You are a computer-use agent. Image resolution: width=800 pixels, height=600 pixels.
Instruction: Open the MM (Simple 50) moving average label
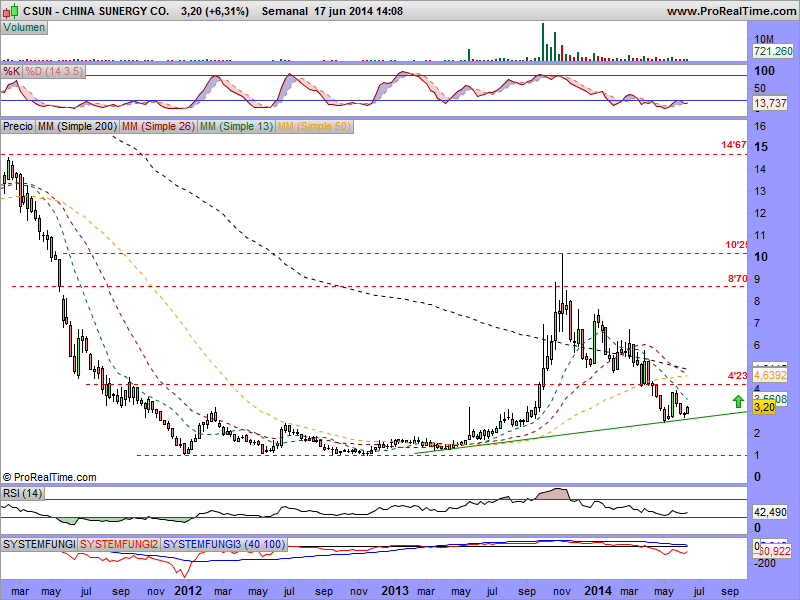tap(314, 126)
